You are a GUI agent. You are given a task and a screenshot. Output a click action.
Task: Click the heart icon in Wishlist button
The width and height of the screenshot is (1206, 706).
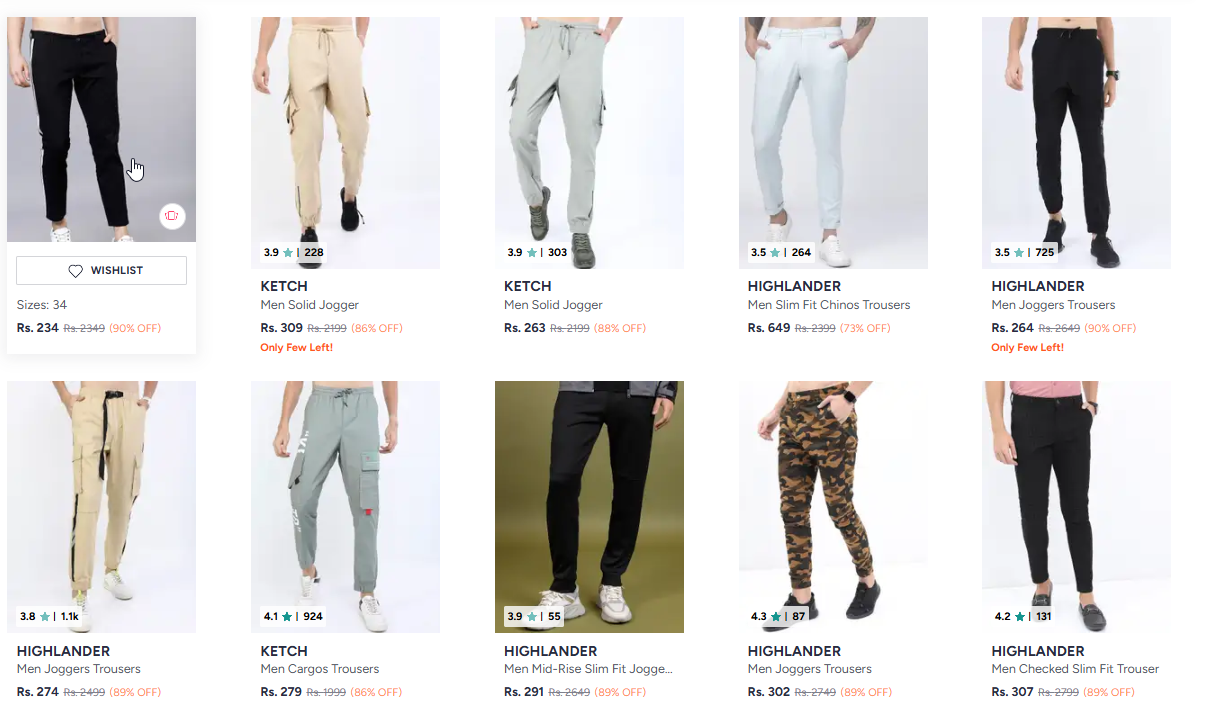click(75, 271)
